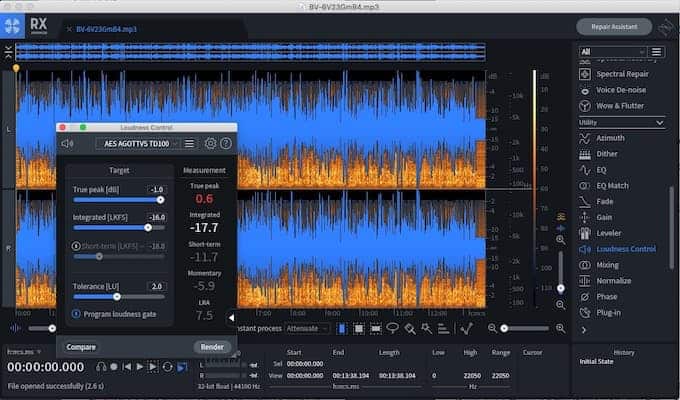Click the Render button
Screen dimensions: 680x400
coord(212,347)
